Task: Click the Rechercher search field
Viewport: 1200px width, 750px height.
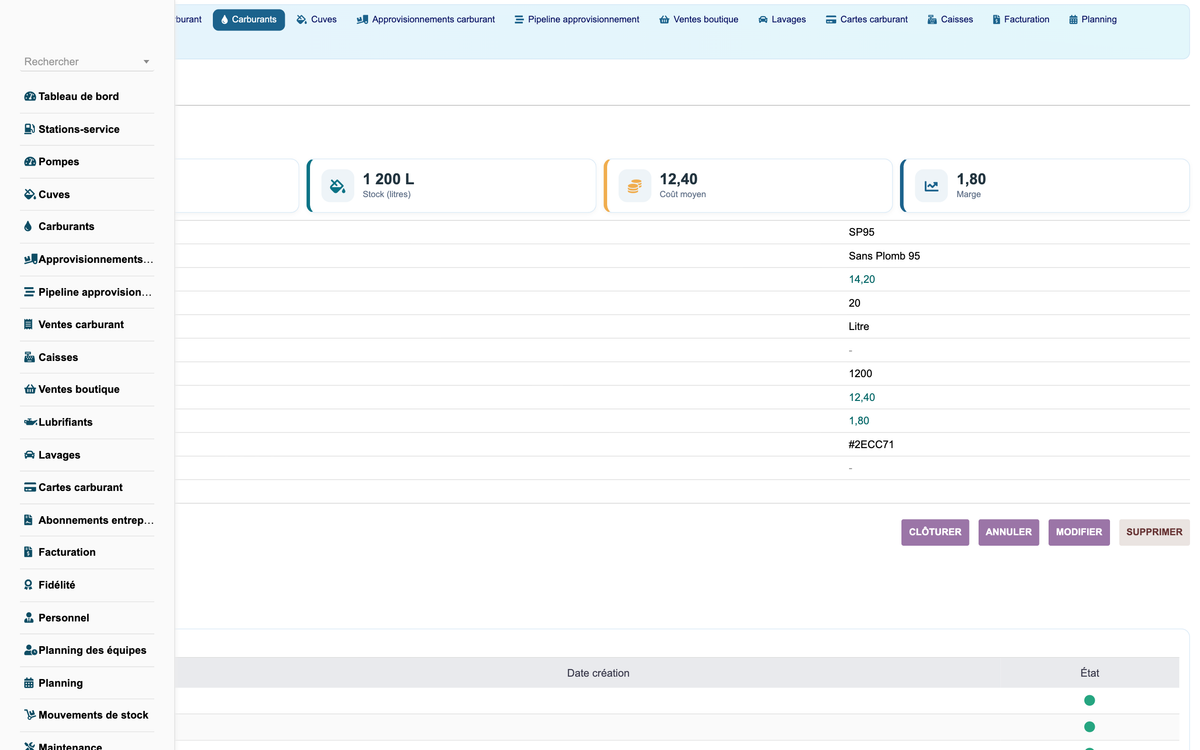Action: click(x=87, y=62)
